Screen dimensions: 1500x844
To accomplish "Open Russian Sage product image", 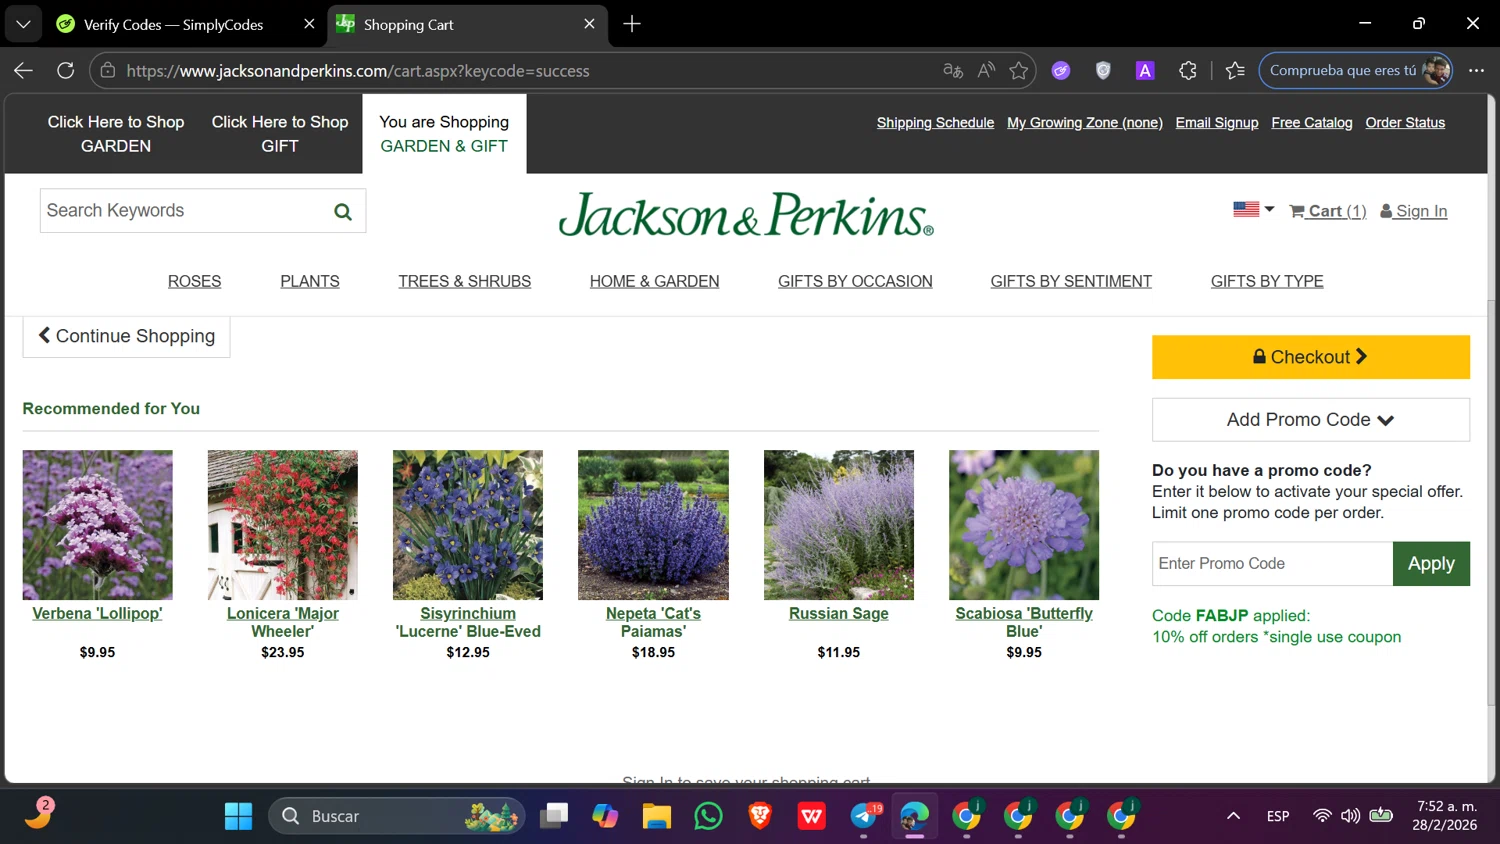I will (839, 525).
